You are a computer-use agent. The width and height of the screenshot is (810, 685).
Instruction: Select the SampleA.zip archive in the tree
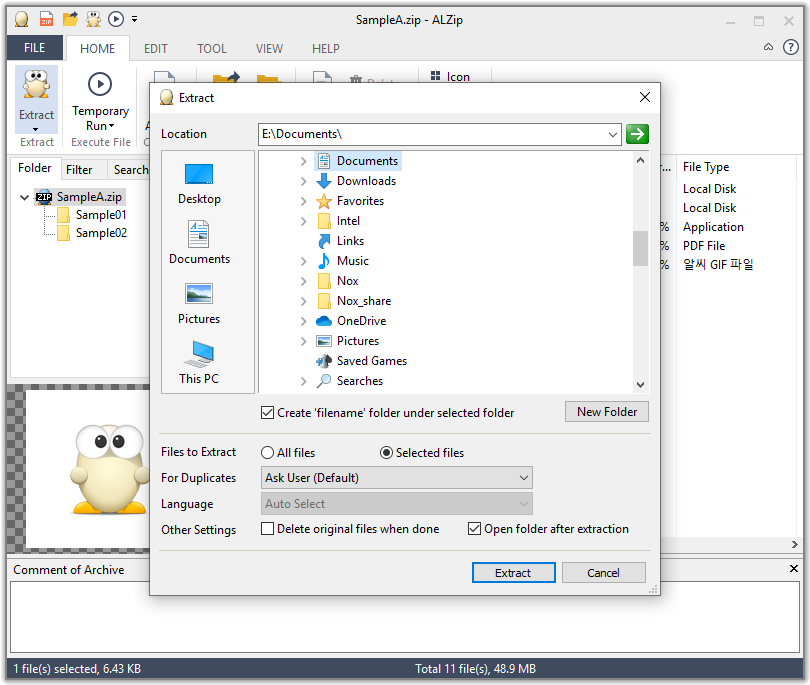(x=80, y=197)
